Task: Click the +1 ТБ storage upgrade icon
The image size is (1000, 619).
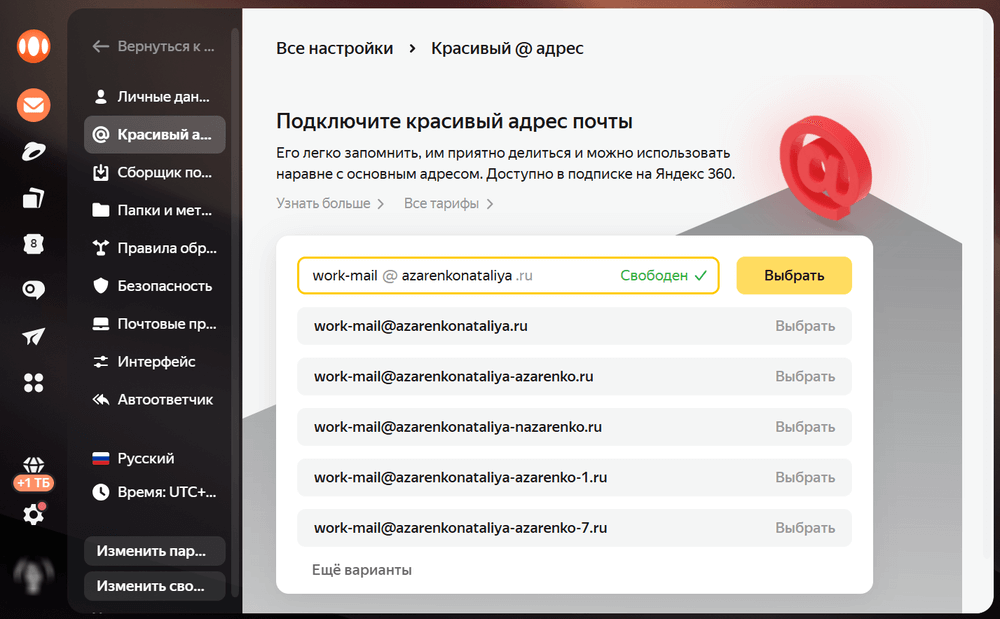Action: tap(33, 474)
